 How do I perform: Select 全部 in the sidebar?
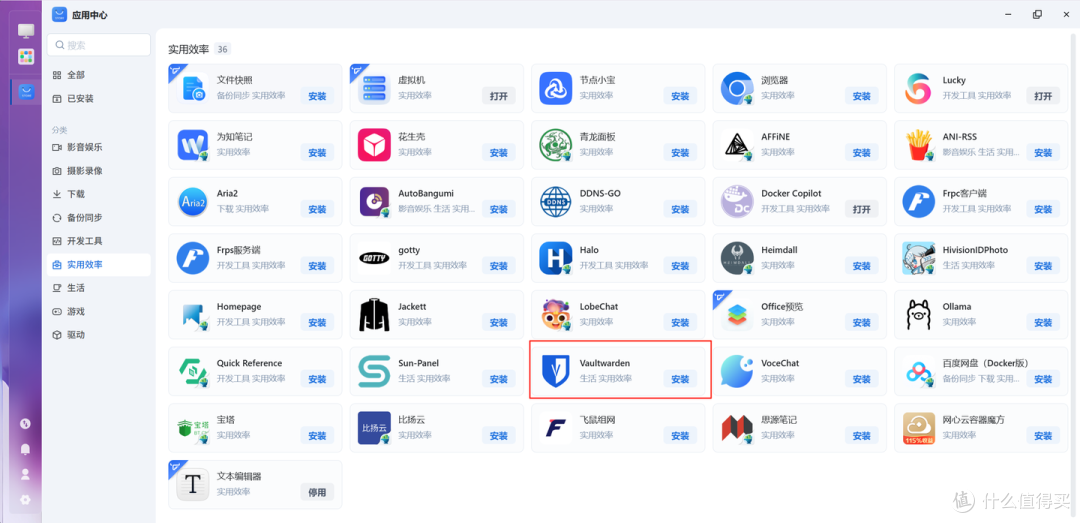click(x=98, y=75)
